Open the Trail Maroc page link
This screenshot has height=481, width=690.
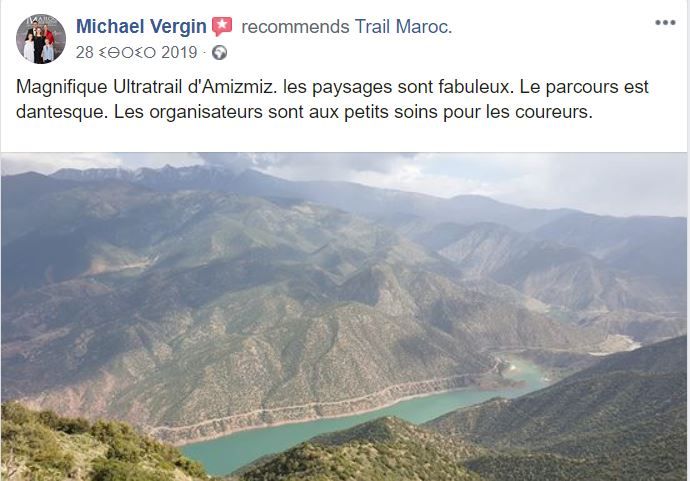[403, 27]
